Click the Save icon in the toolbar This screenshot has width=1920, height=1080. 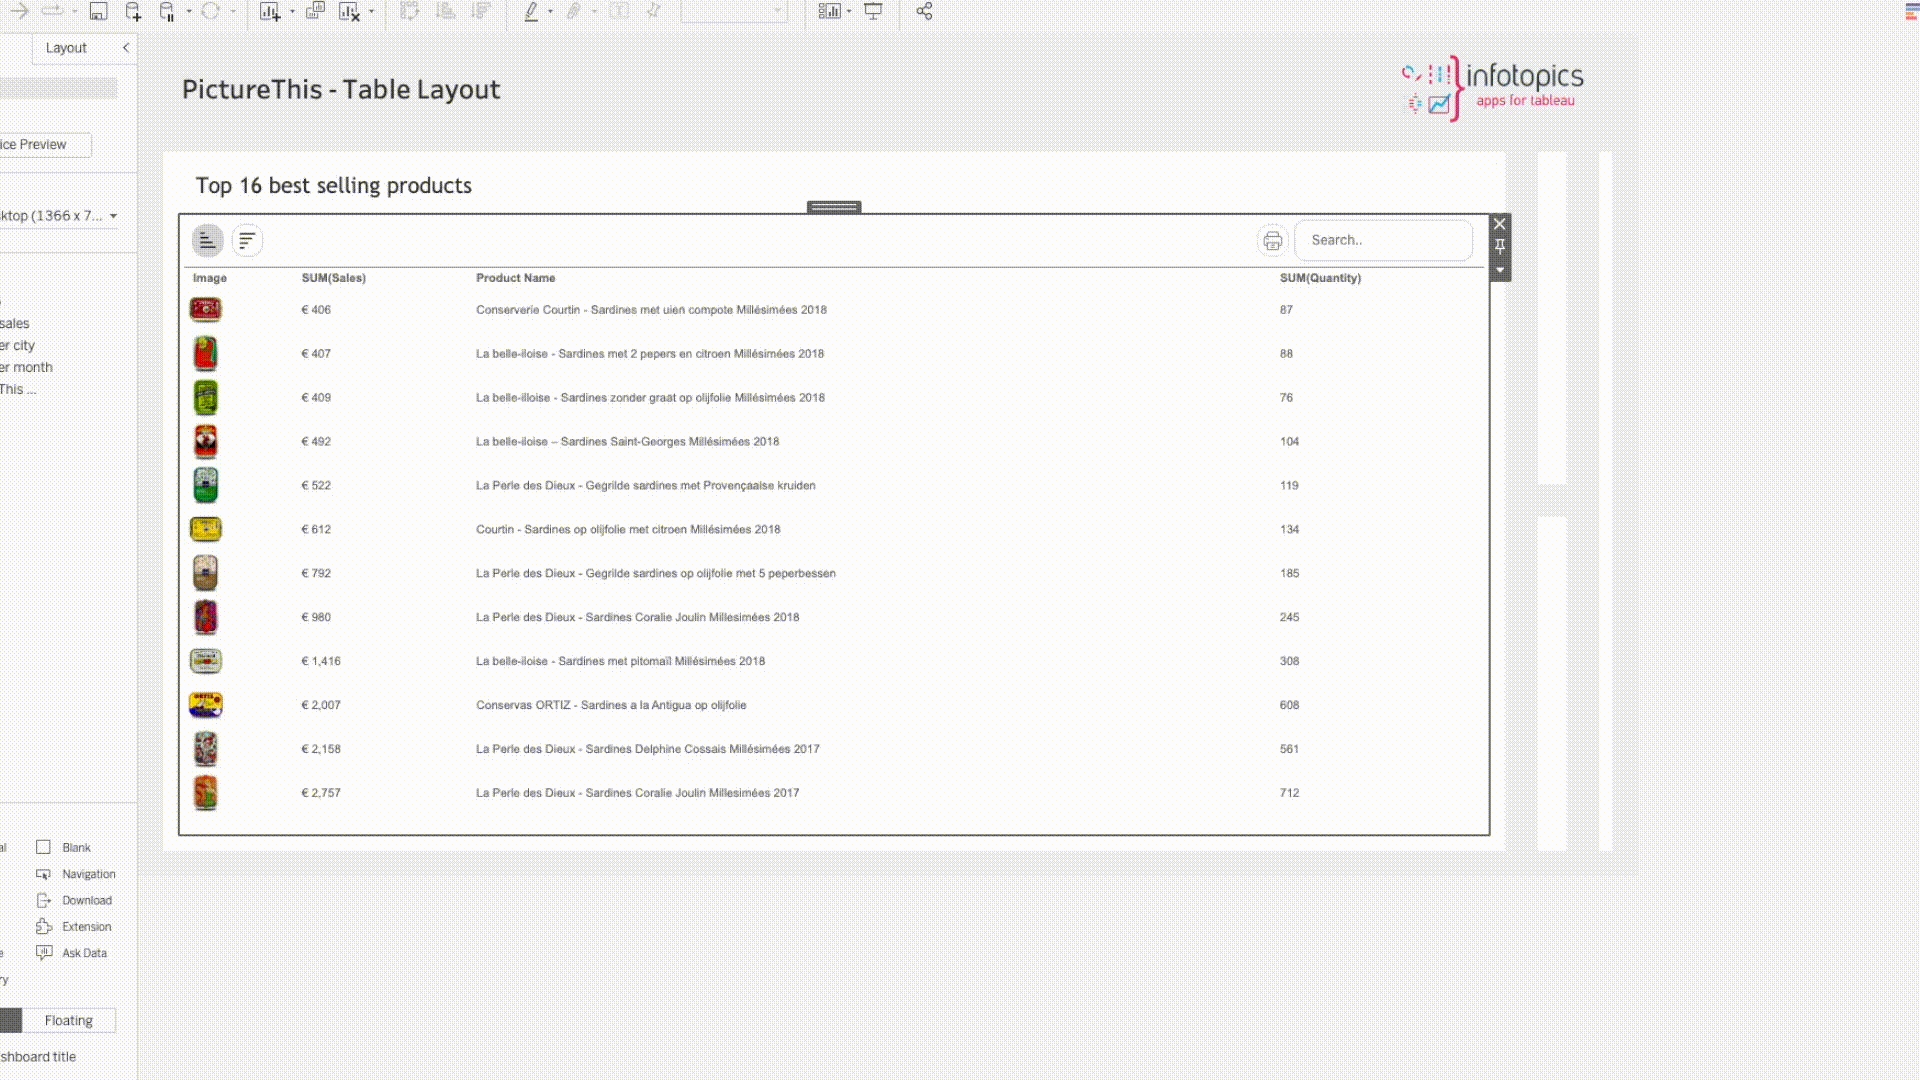tap(98, 12)
